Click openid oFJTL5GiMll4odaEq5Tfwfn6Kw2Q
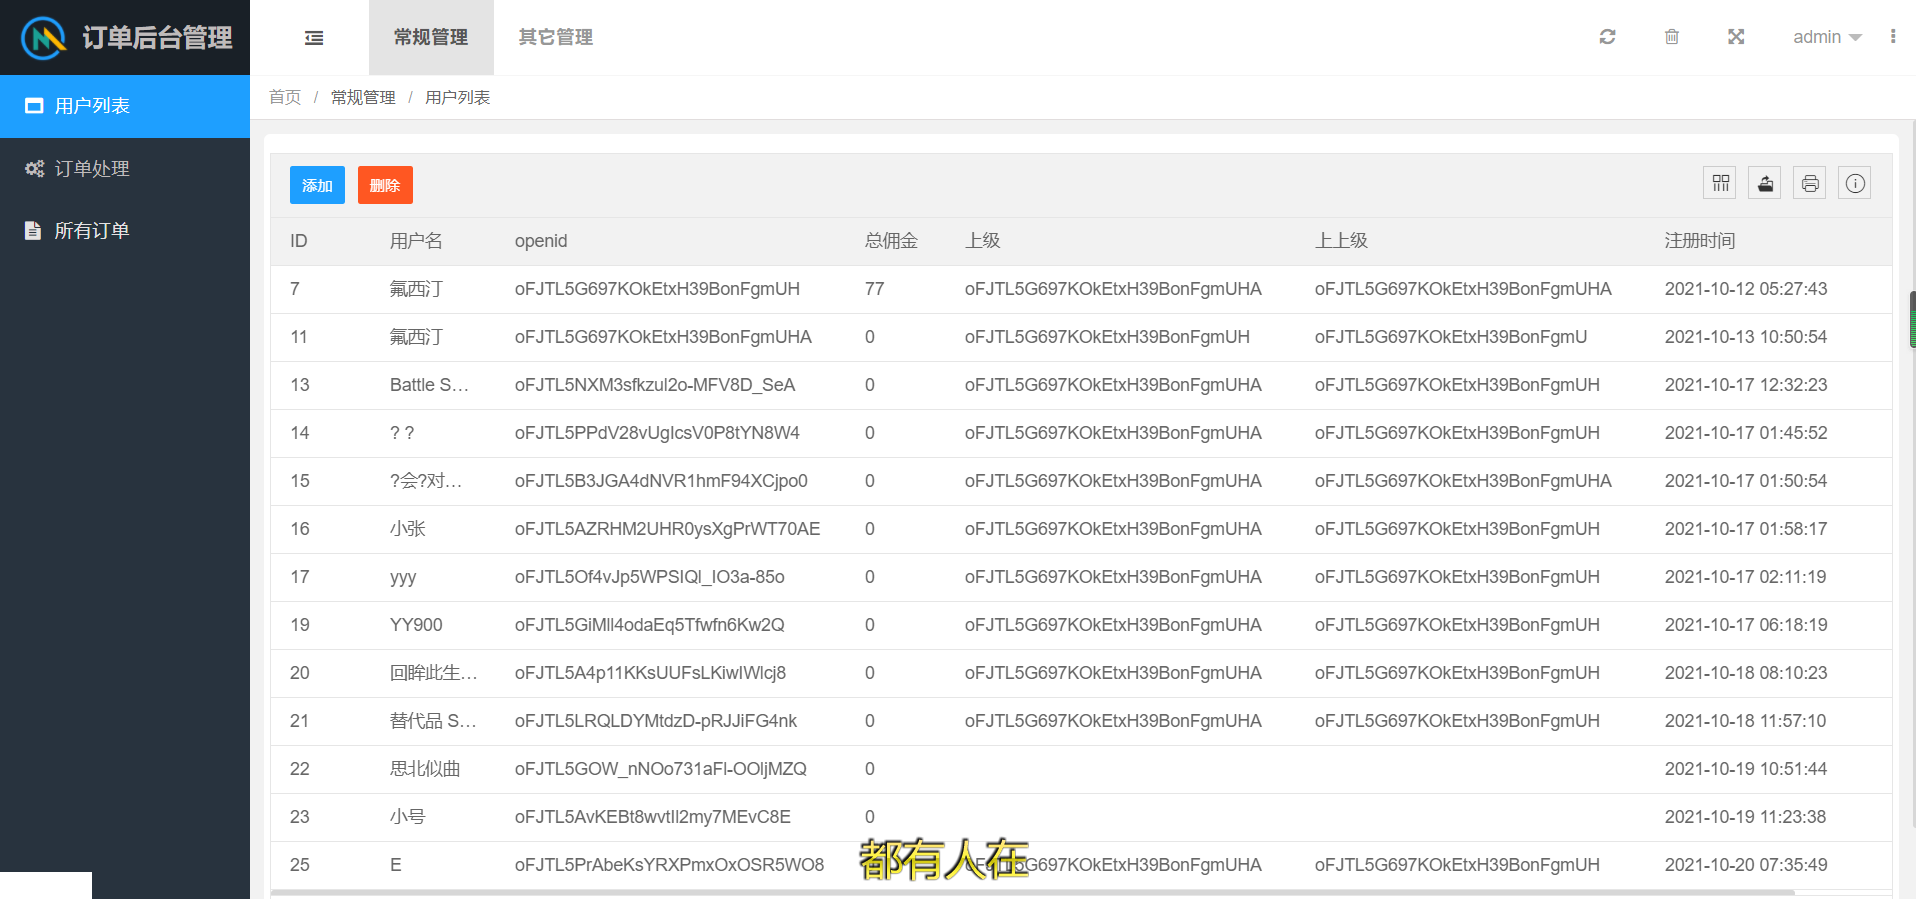Image resolution: width=1916 pixels, height=899 pixels. [x=649, y=625]
